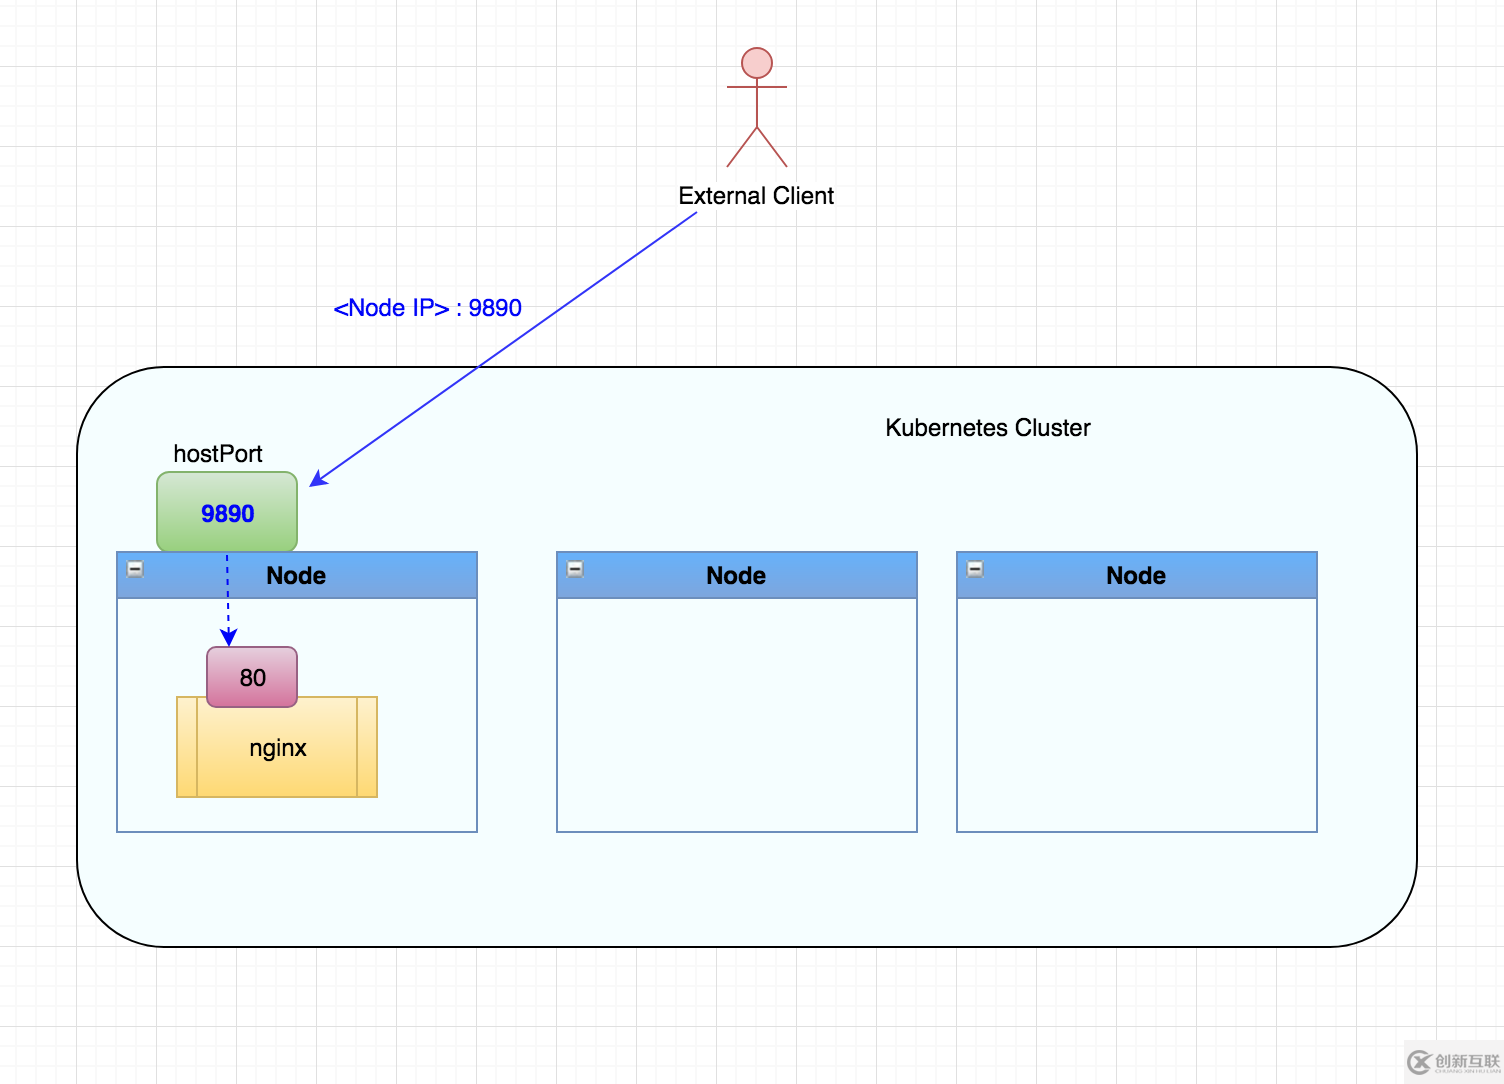Select the green 9890 hostPort box
The width and height of the screenshot is (1504, 1084).
[227, 512]
